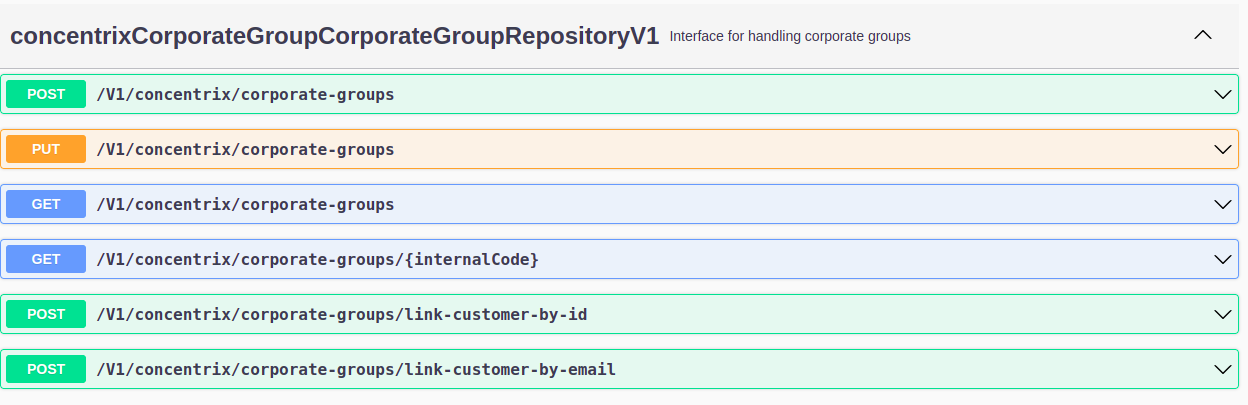Click the POST badge for link-customer-by-email
Viewport: 1248px width, 405px height.
click(46, 369)
